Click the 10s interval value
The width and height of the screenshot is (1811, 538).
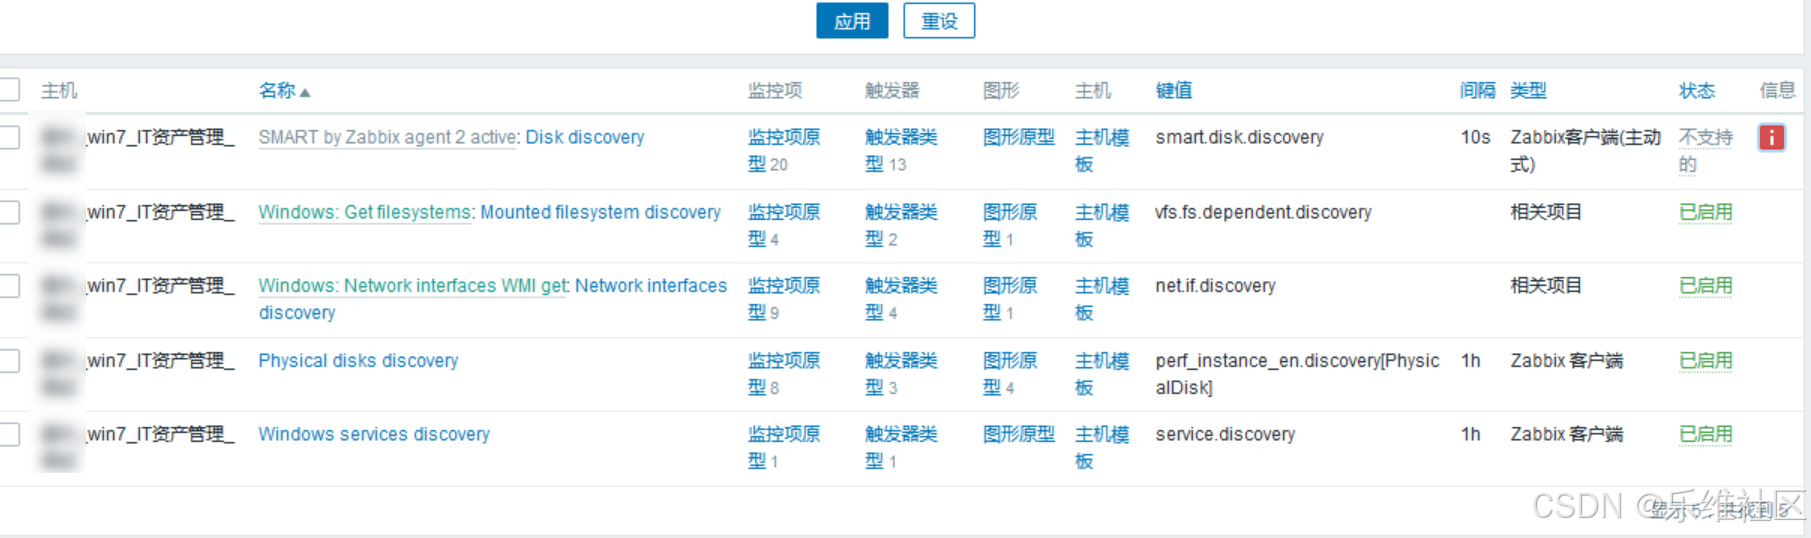pos(1475,137)
